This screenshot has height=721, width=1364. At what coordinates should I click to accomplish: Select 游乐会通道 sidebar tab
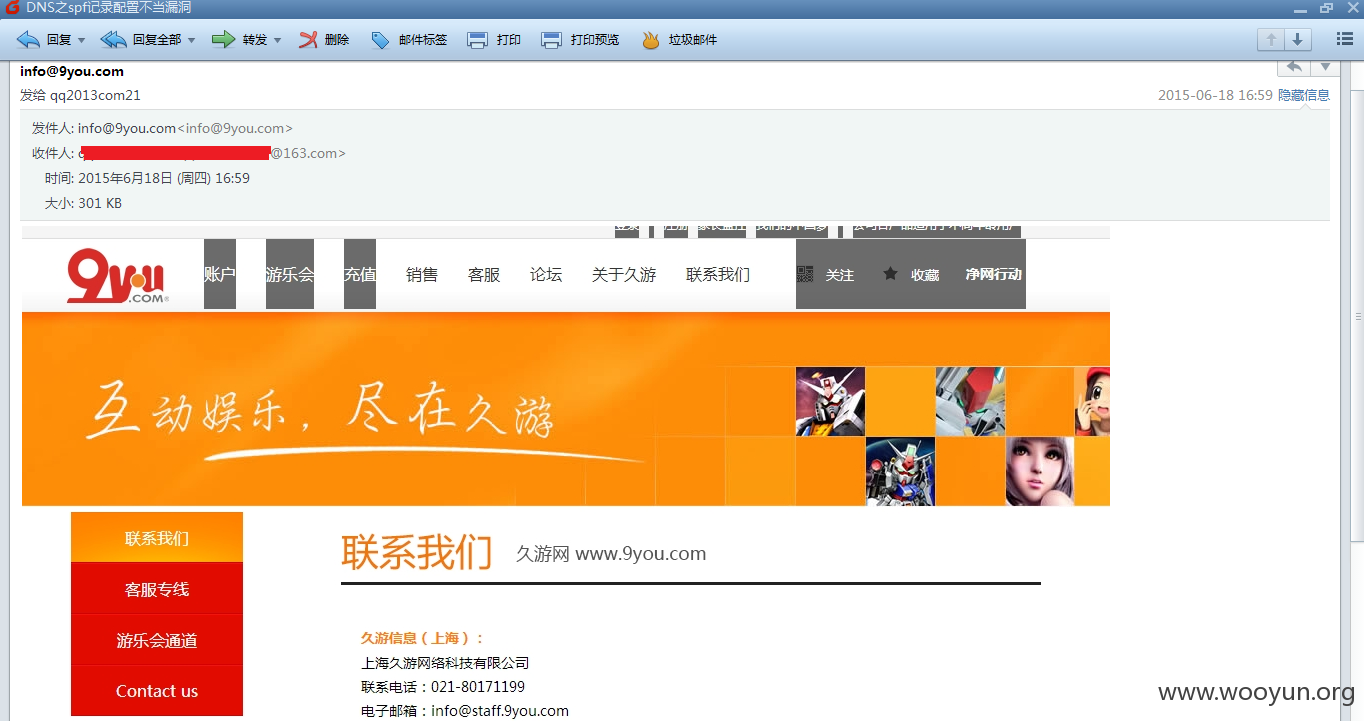tap(157, 640)
